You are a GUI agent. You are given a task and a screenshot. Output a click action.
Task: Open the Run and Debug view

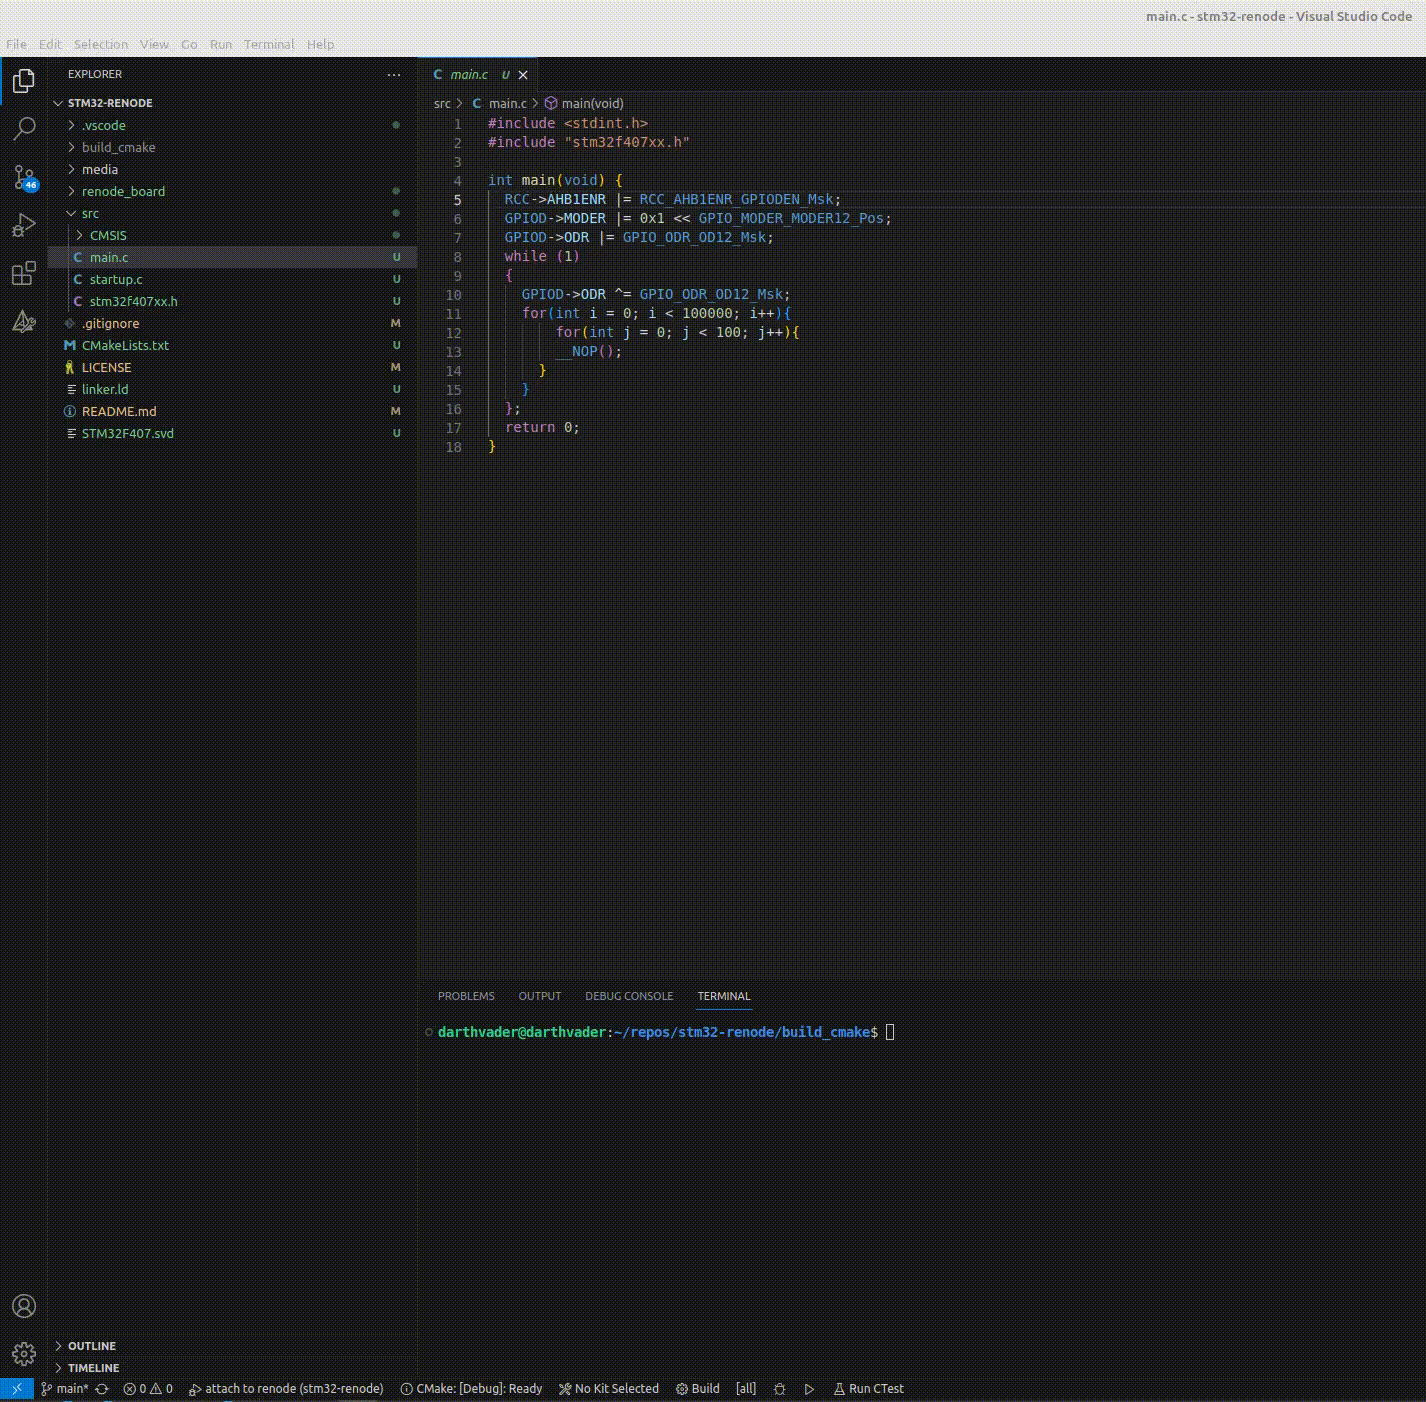point(24,225)
